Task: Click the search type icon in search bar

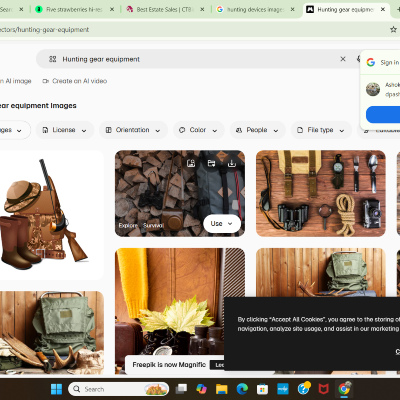Action: 53,59
